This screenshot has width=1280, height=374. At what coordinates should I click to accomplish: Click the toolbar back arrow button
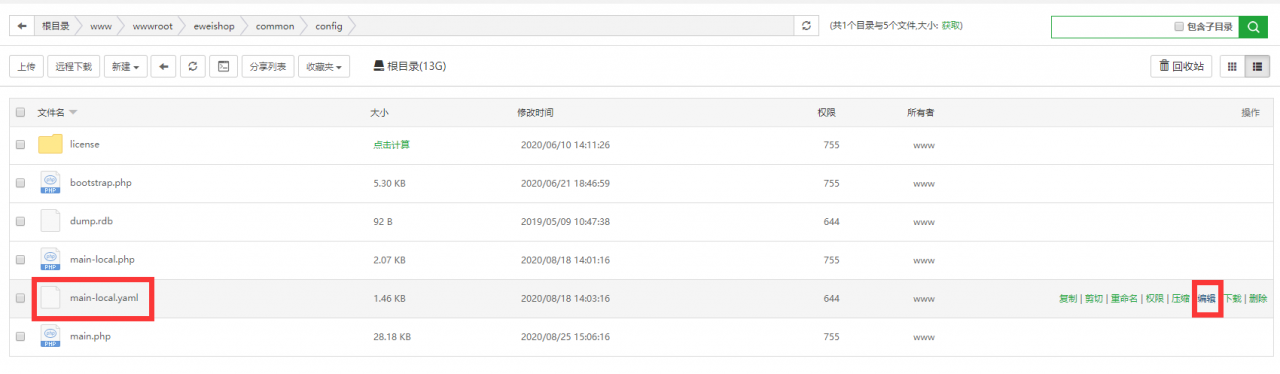[x=164, y=67]
